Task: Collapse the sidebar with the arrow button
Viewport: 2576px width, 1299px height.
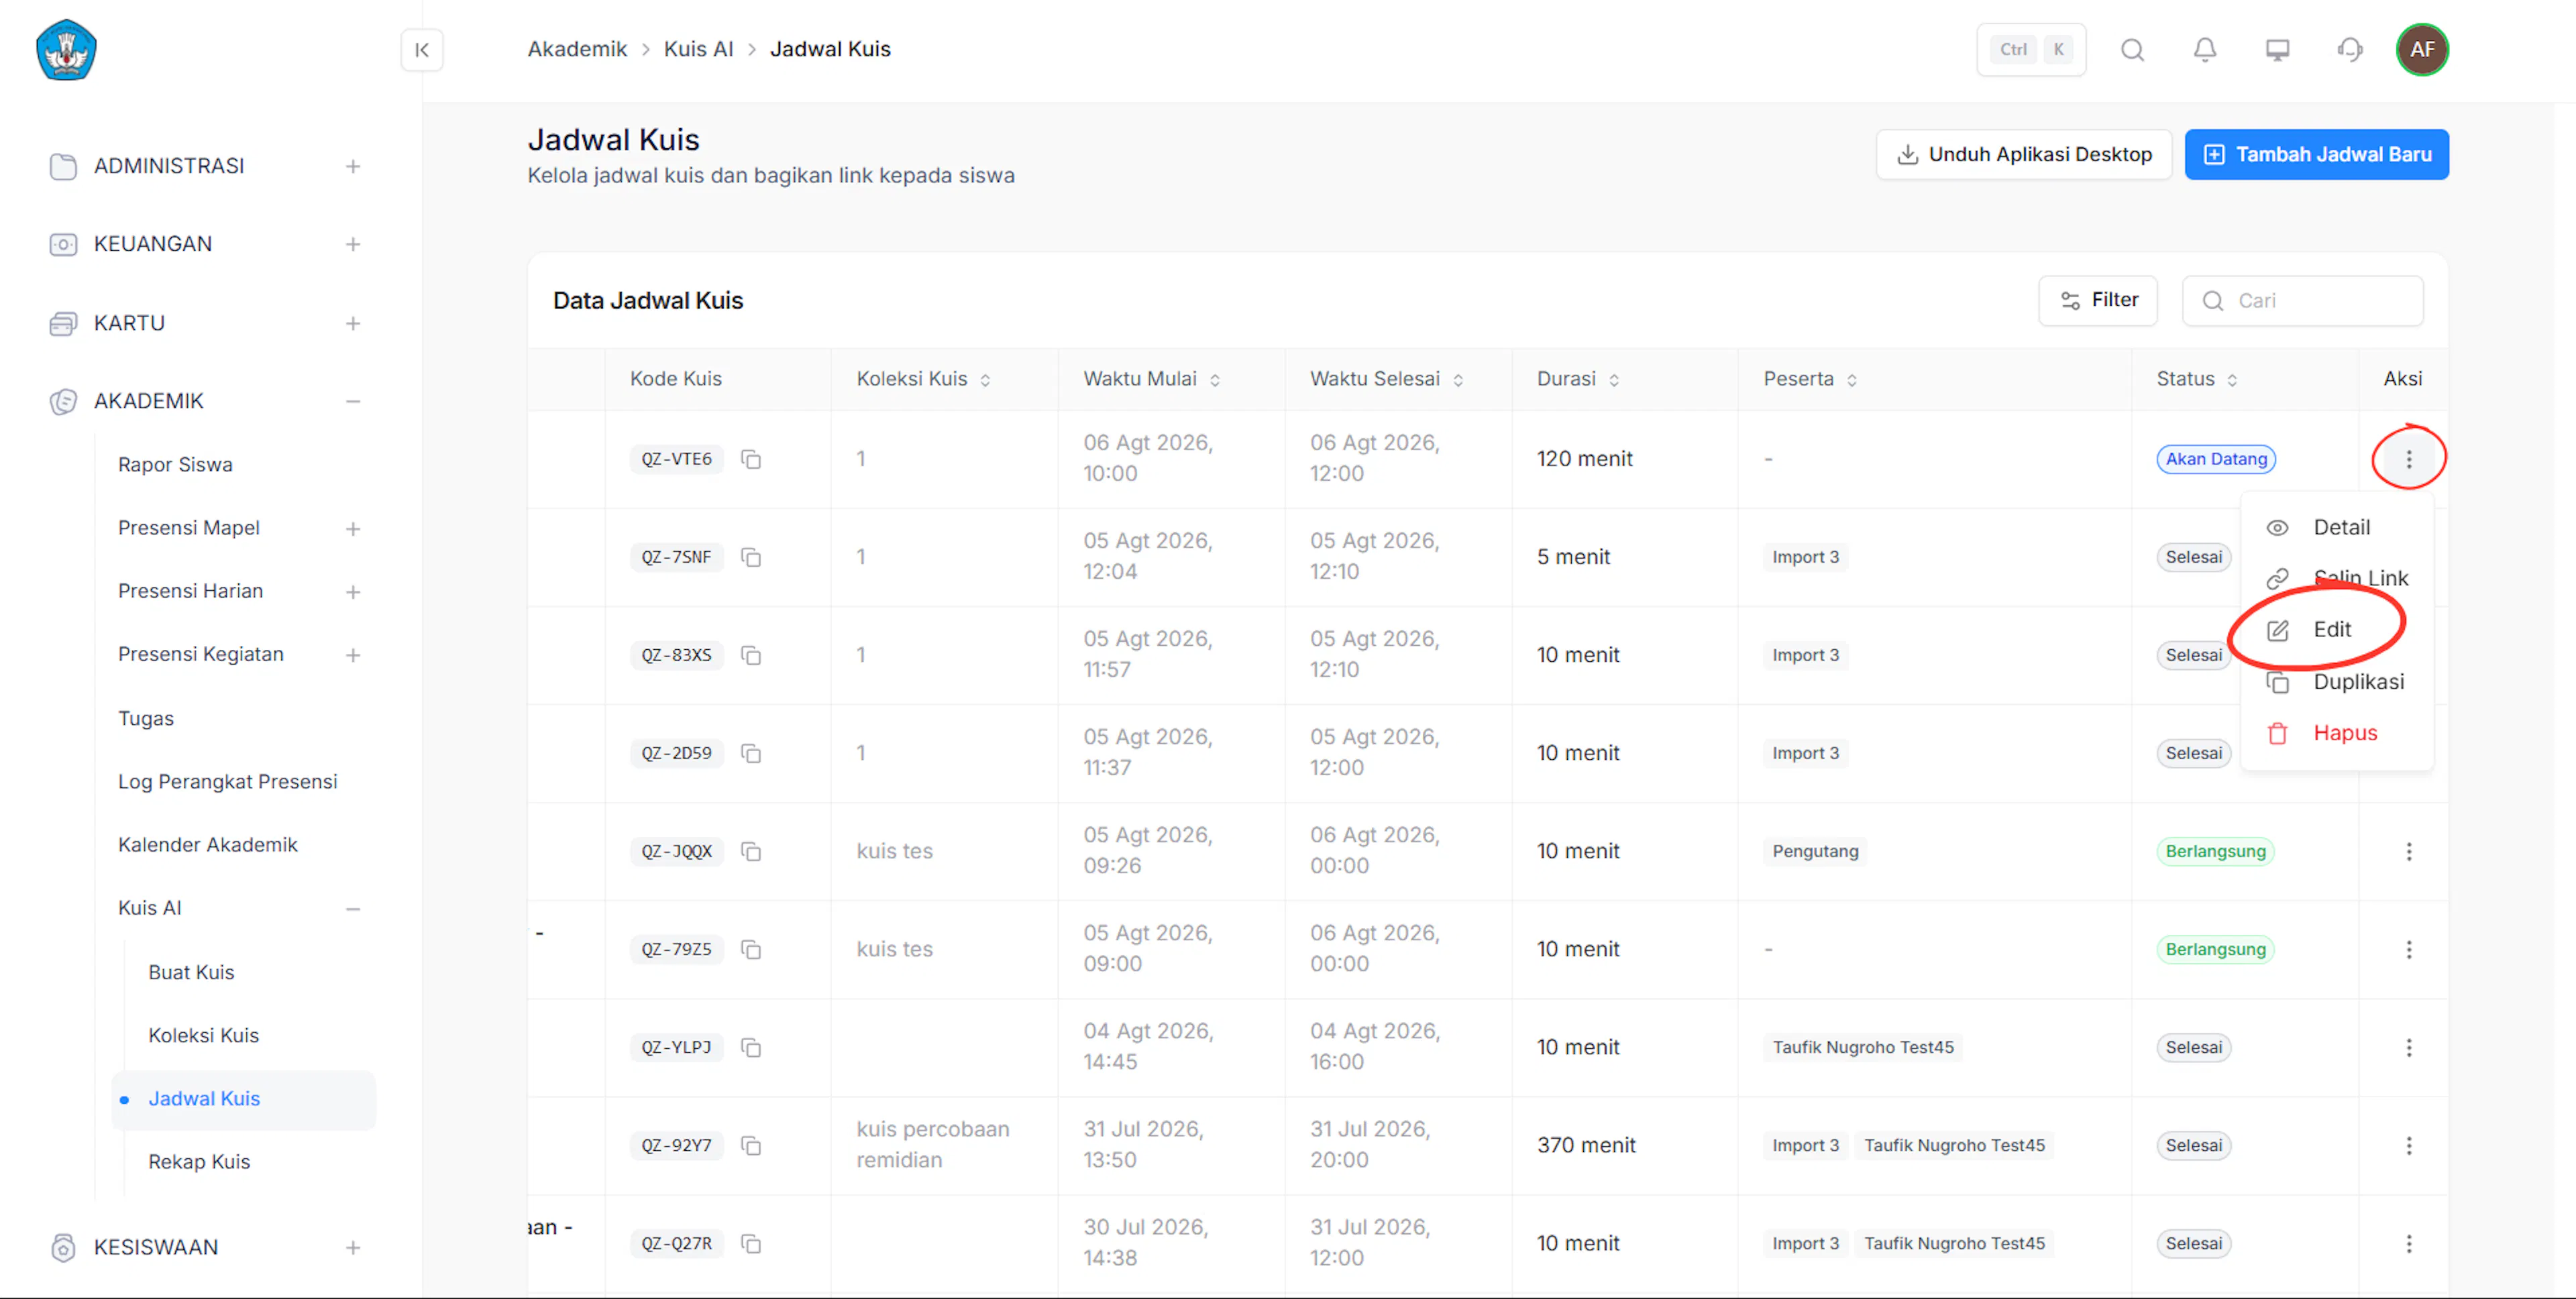Action: click(422, 50)
